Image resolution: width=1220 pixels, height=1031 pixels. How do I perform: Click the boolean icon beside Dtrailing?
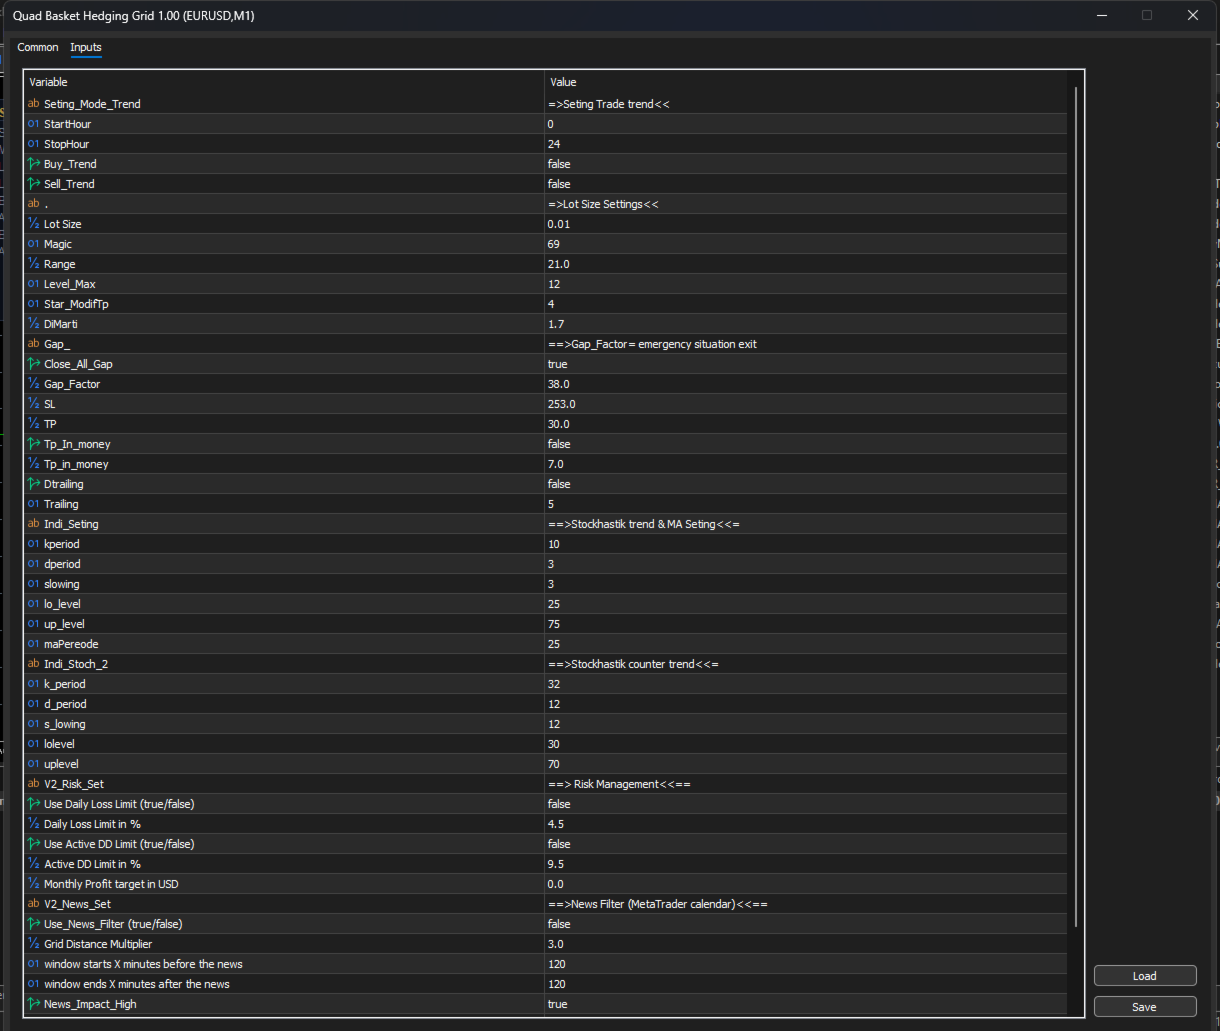pos(34,484)
